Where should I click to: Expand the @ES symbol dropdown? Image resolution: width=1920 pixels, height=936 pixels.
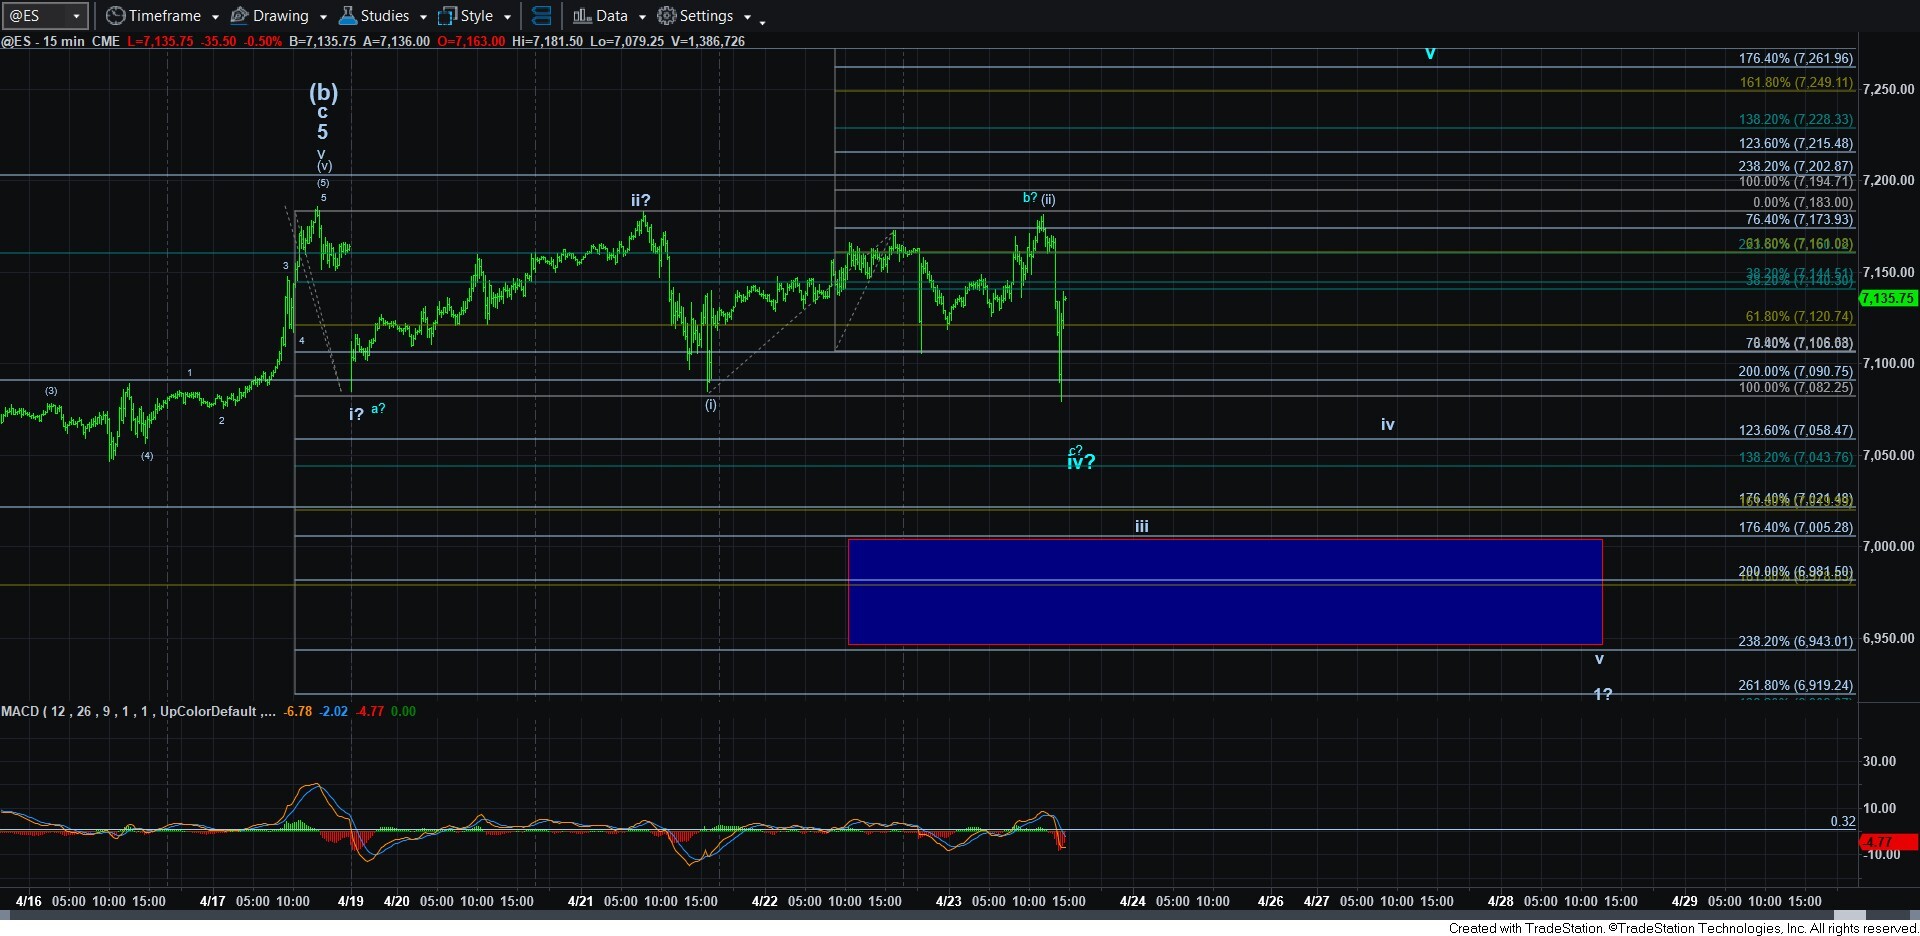point(76,16)
